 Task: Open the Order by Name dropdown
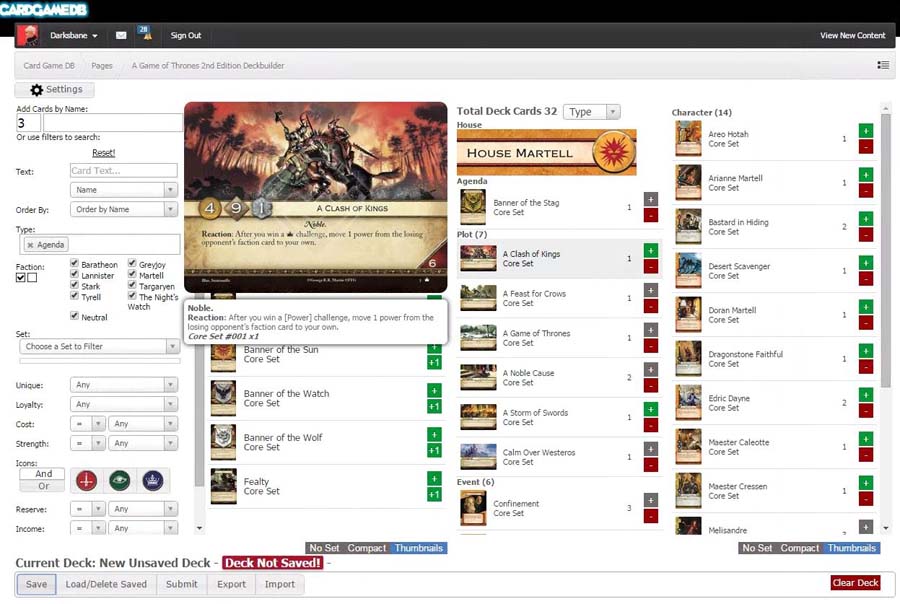pyautogui.click(x=123, y=210)
